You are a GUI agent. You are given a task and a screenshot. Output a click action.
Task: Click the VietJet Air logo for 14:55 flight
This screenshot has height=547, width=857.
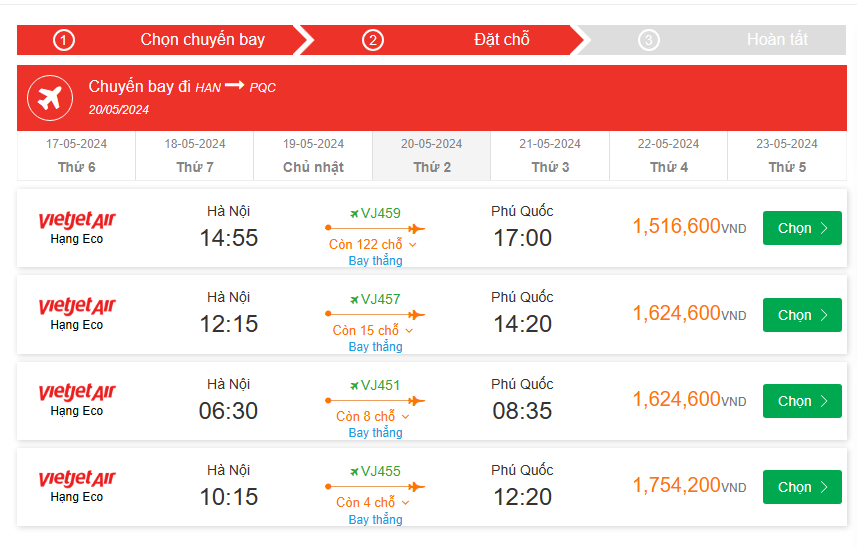pos(77,220)
